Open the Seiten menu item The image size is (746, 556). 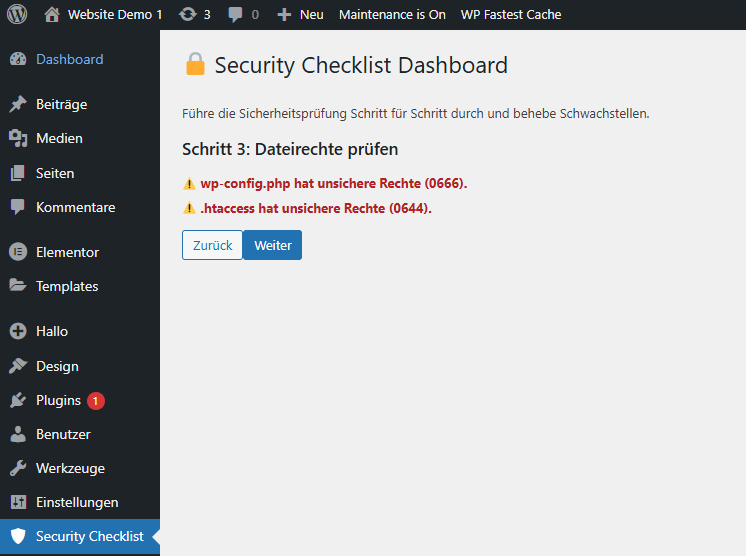click(x=55, y=173)
